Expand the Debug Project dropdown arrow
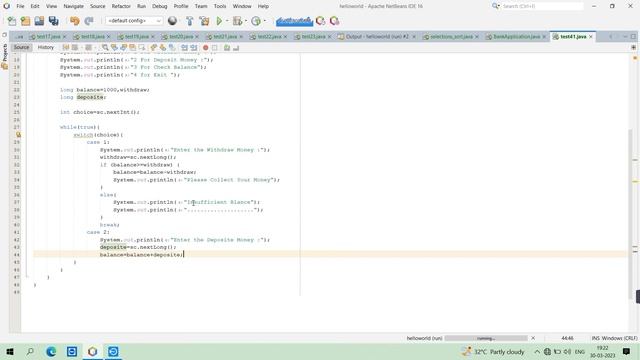The height and width of the screenshot is (360, 640). click(246, 21)
